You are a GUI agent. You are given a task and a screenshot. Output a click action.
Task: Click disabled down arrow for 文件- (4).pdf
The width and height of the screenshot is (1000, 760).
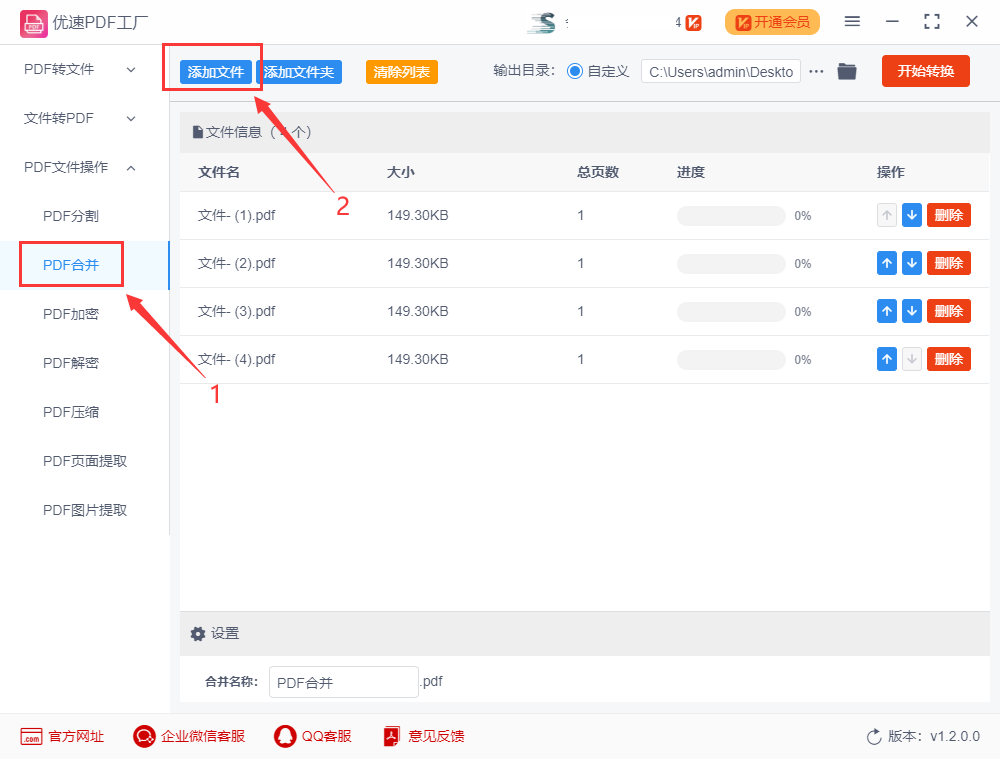tap(912, 359)
